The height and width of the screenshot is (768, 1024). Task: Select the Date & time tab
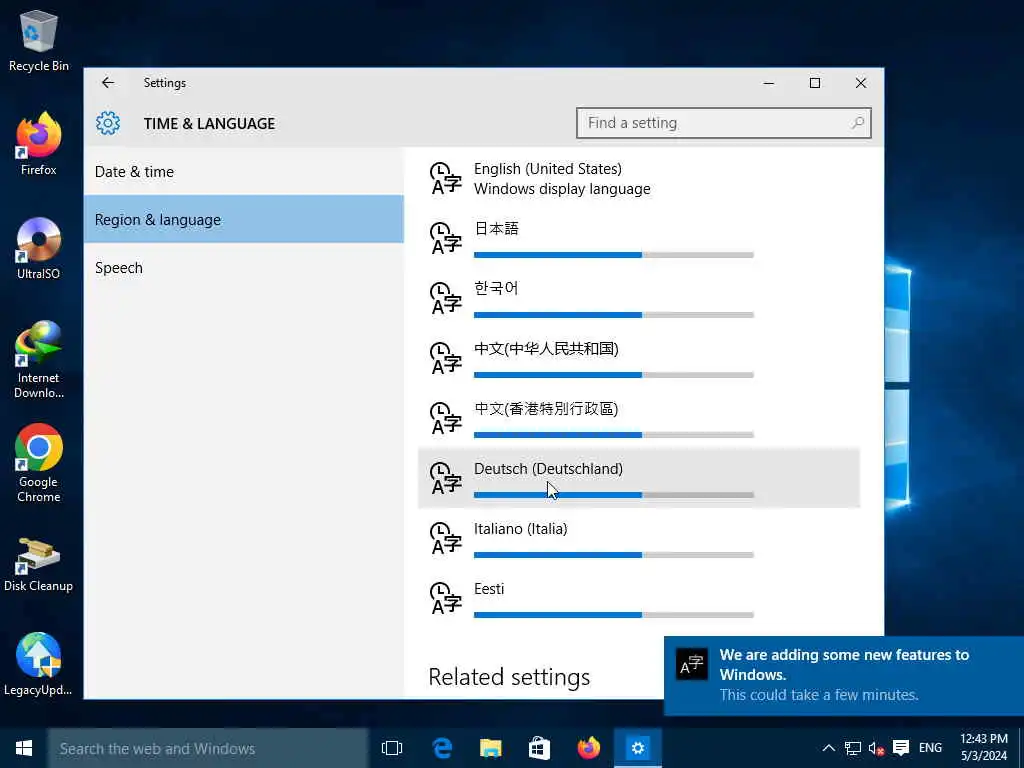tap(244, 172)
